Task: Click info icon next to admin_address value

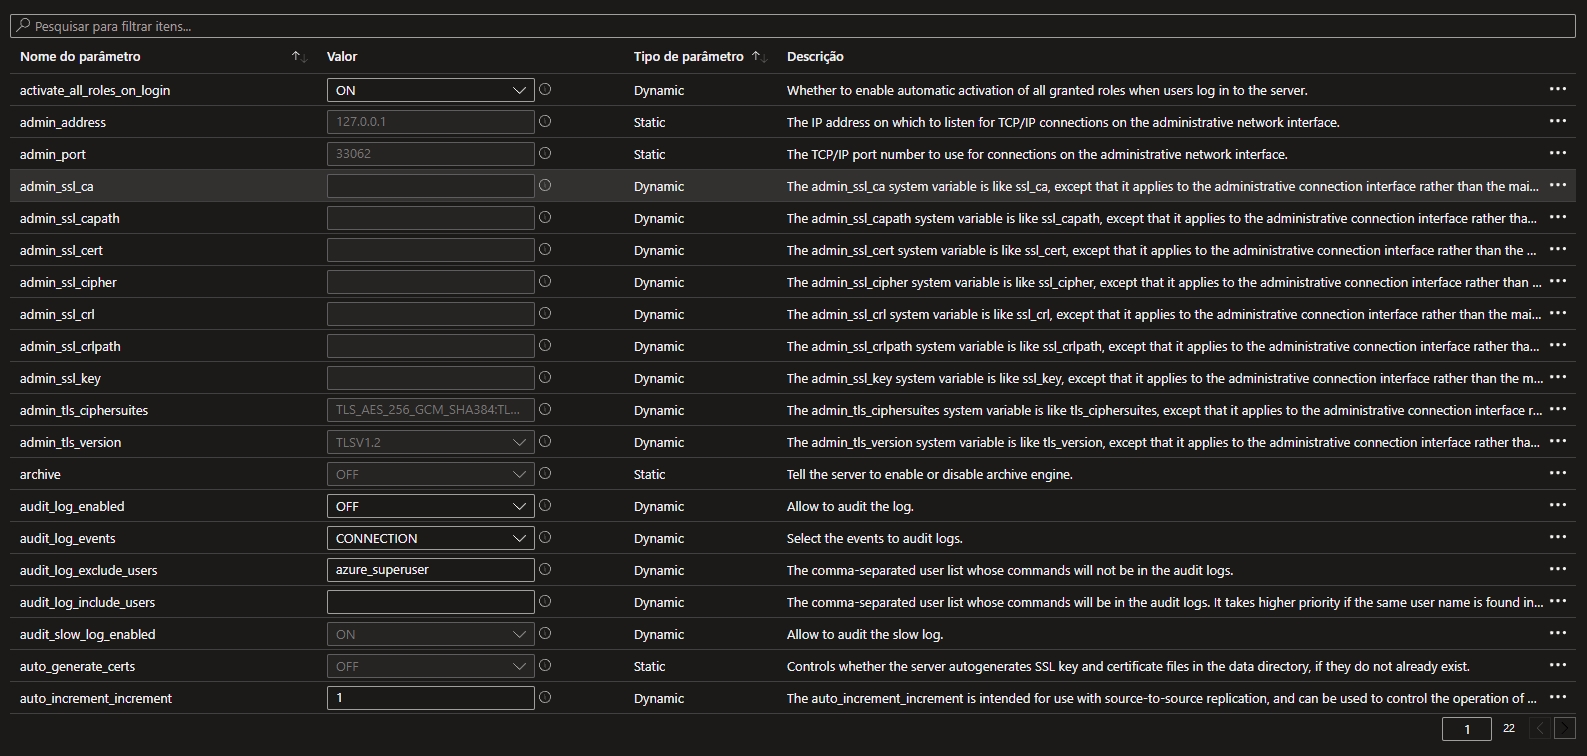Action: click(x=545, y=121)
